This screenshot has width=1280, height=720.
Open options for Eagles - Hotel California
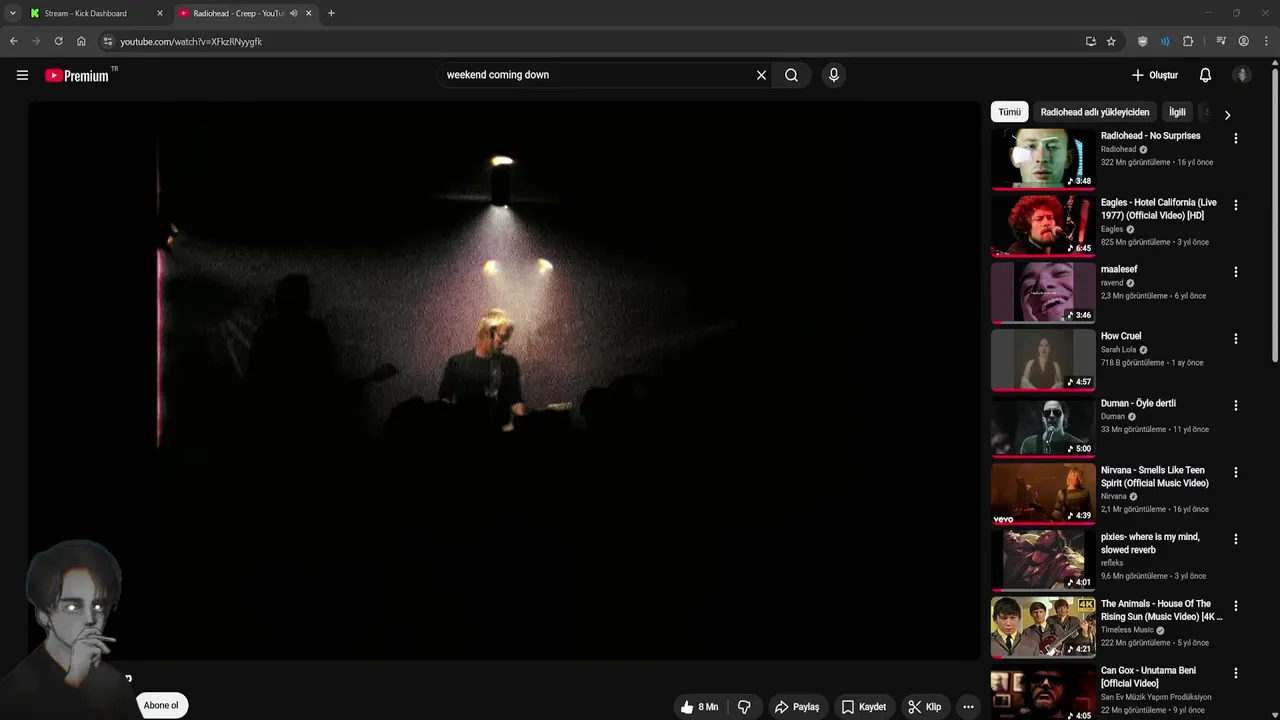[x=1236, y=205]
